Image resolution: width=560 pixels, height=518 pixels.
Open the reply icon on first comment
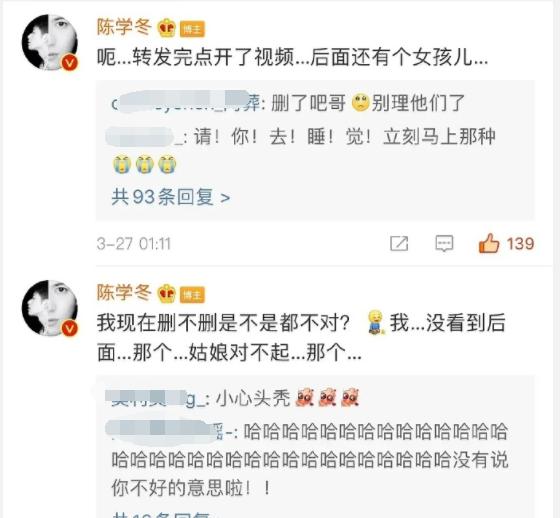click(x=444, y=244)
